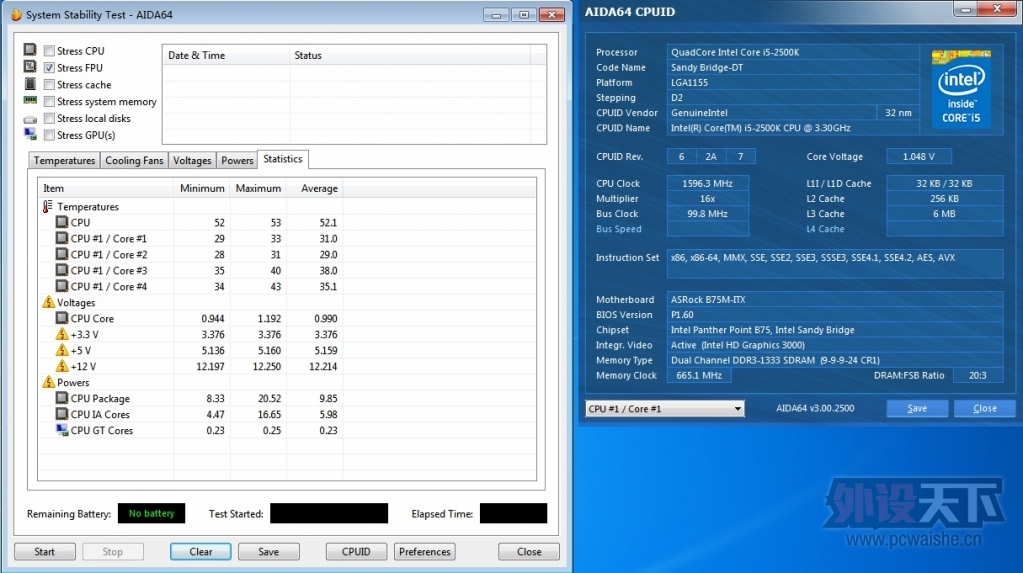Image resolution: width=1023 pixels, height=573 pixels.
Task: Click the monitor icon for CPU GT Cores
Action: [x=62, y=430]
